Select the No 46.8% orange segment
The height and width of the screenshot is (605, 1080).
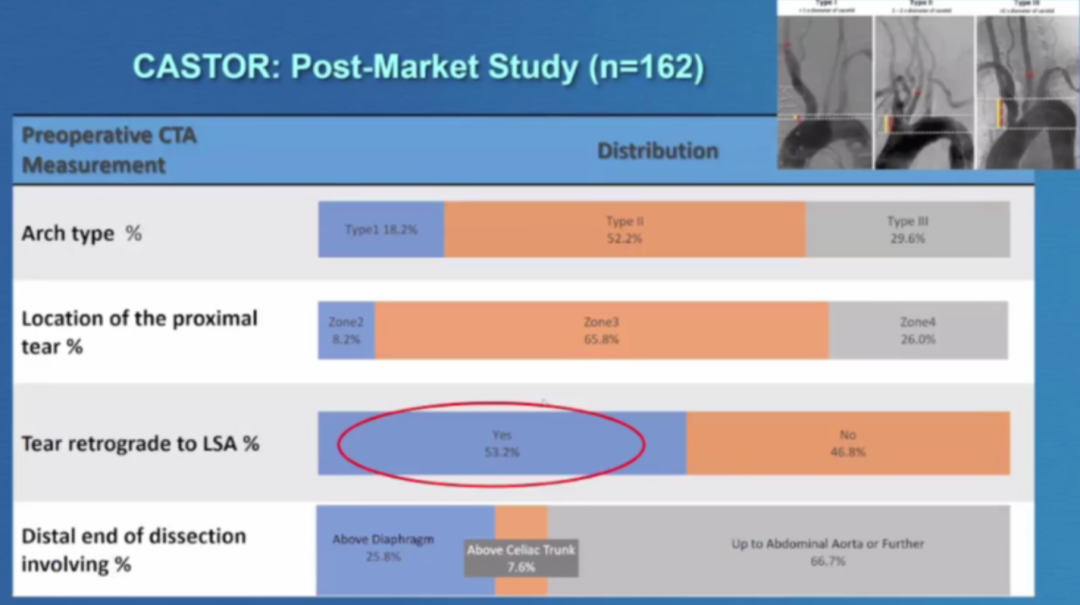pos(847,443)
